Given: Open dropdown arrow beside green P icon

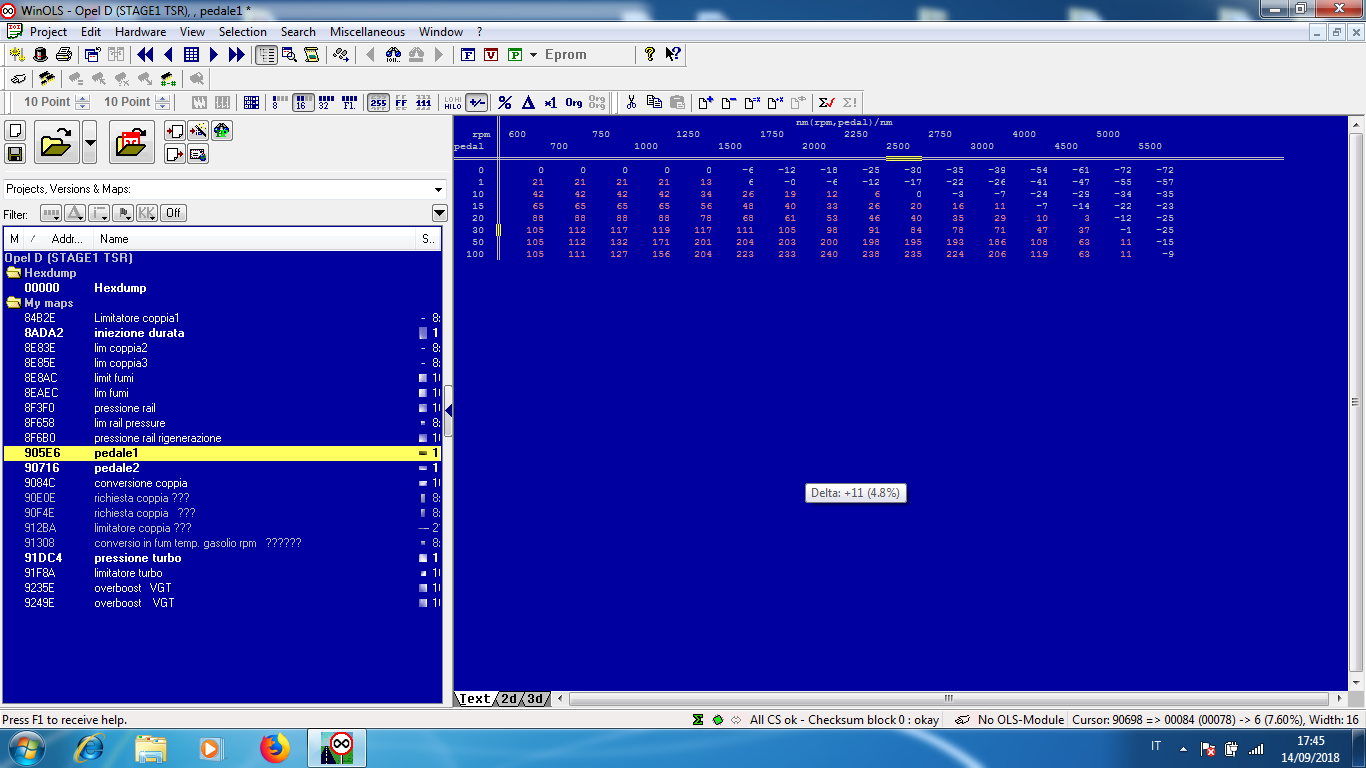Looking at the screenshot, I should [x=533, y=54].
